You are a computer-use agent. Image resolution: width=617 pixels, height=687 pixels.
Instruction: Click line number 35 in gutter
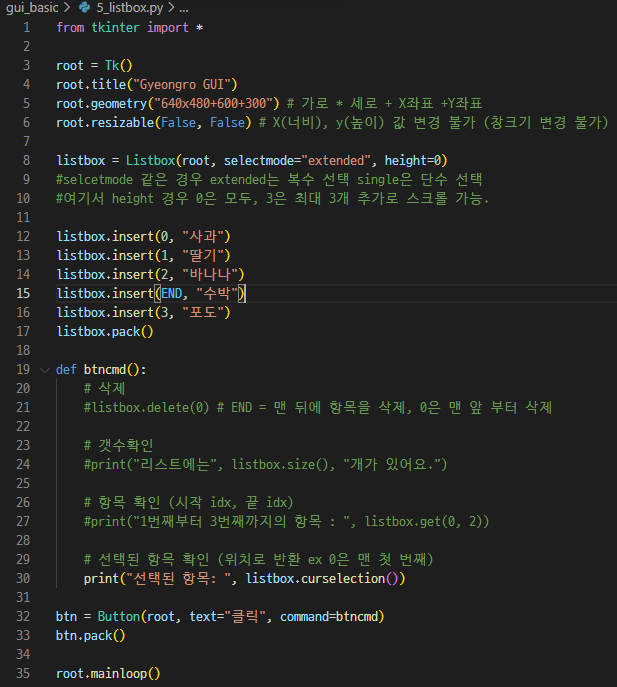[23, 673]
